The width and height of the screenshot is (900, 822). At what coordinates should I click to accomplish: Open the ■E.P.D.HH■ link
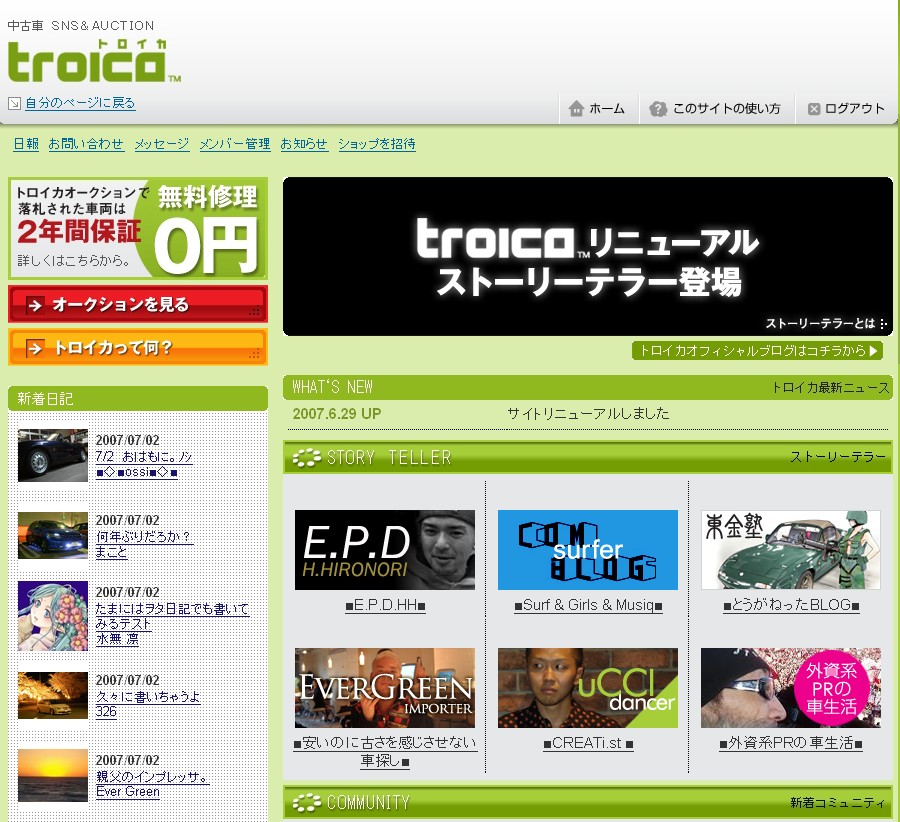coord(385,605)
